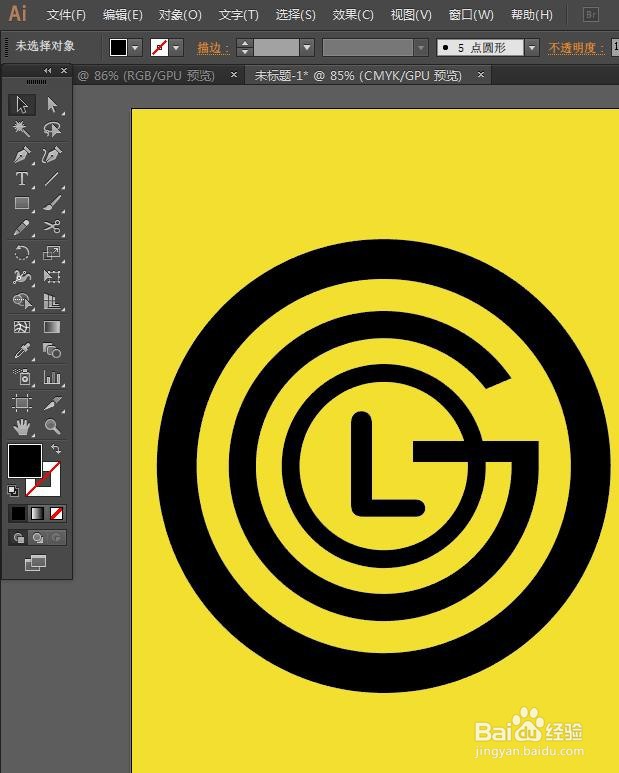Open the 效果(C) menu
Screen dimensions: 619x773
[352, 15]
